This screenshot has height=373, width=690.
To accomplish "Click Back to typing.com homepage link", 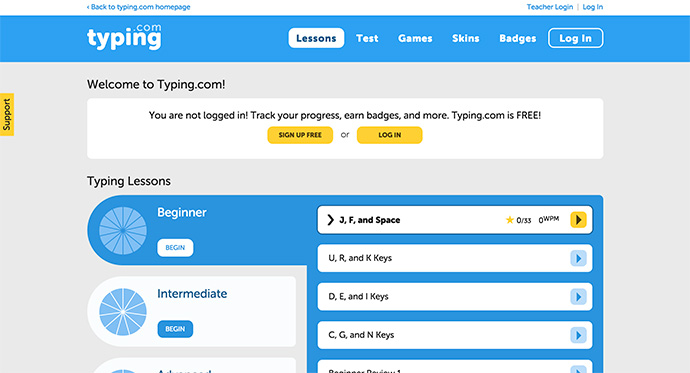I will 138,7.
